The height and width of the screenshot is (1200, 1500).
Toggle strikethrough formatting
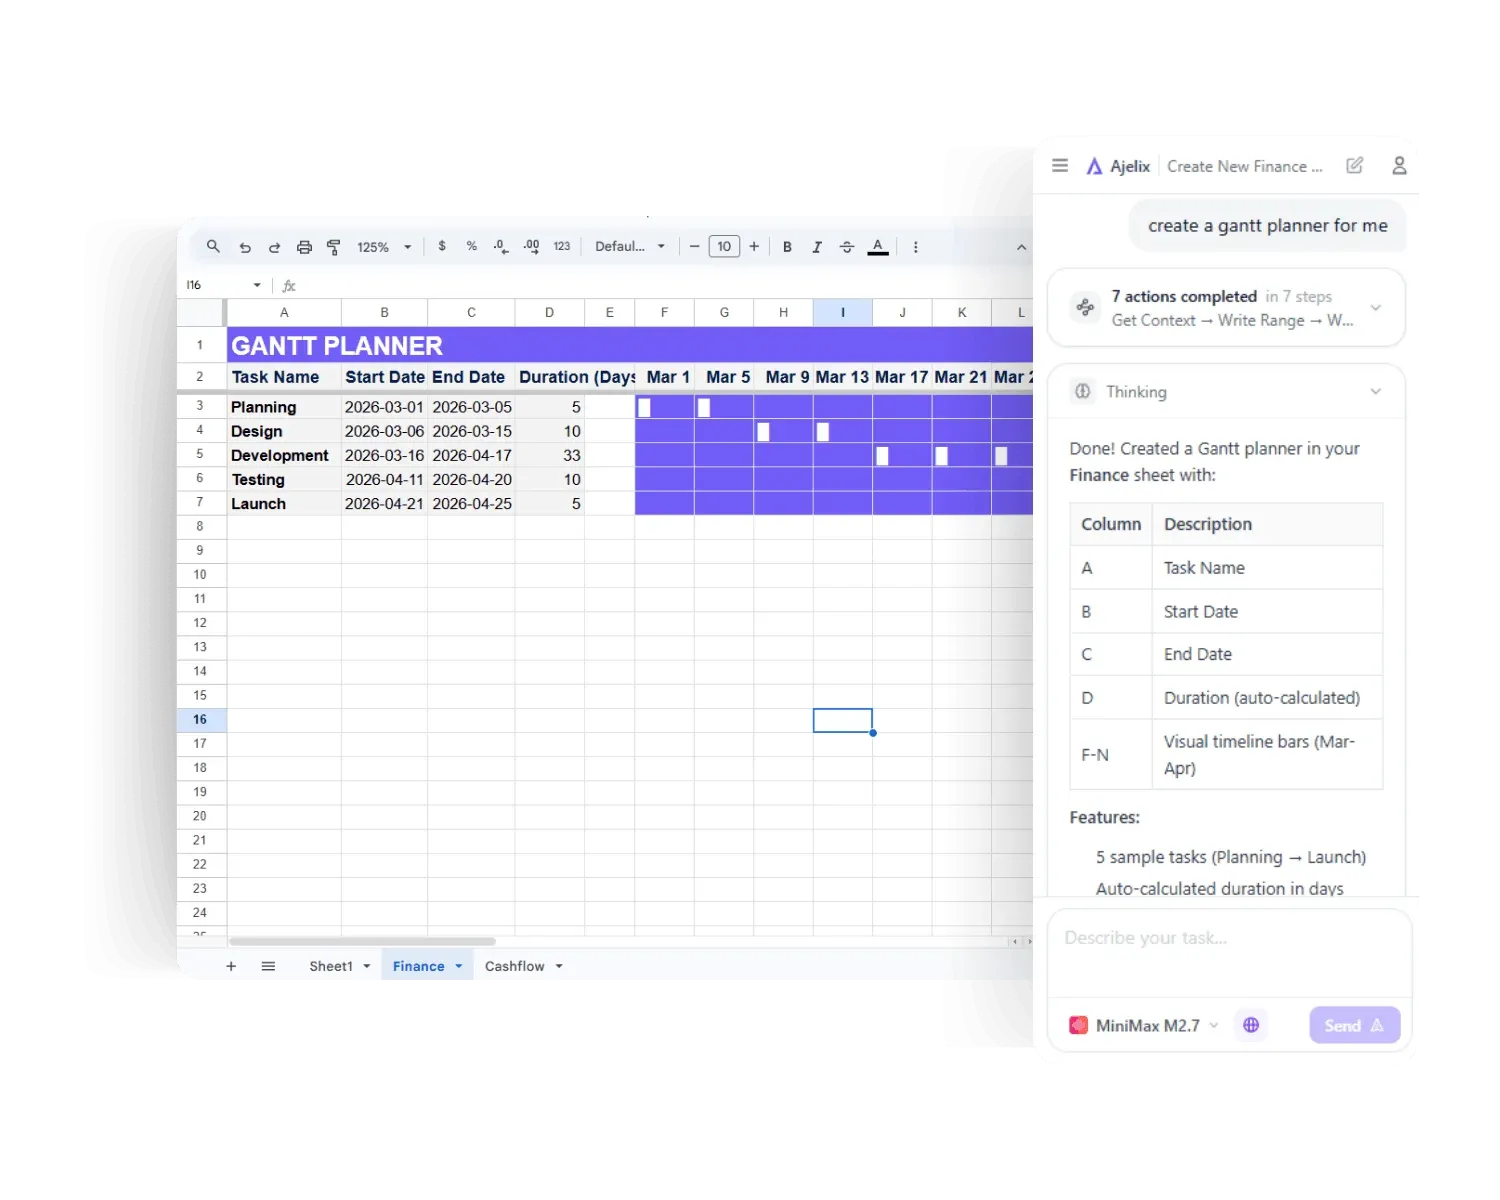(x=847, y=246)
